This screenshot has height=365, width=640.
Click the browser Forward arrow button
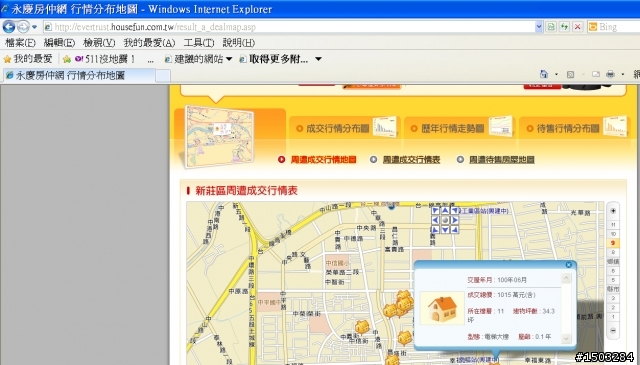coord(23,27)
